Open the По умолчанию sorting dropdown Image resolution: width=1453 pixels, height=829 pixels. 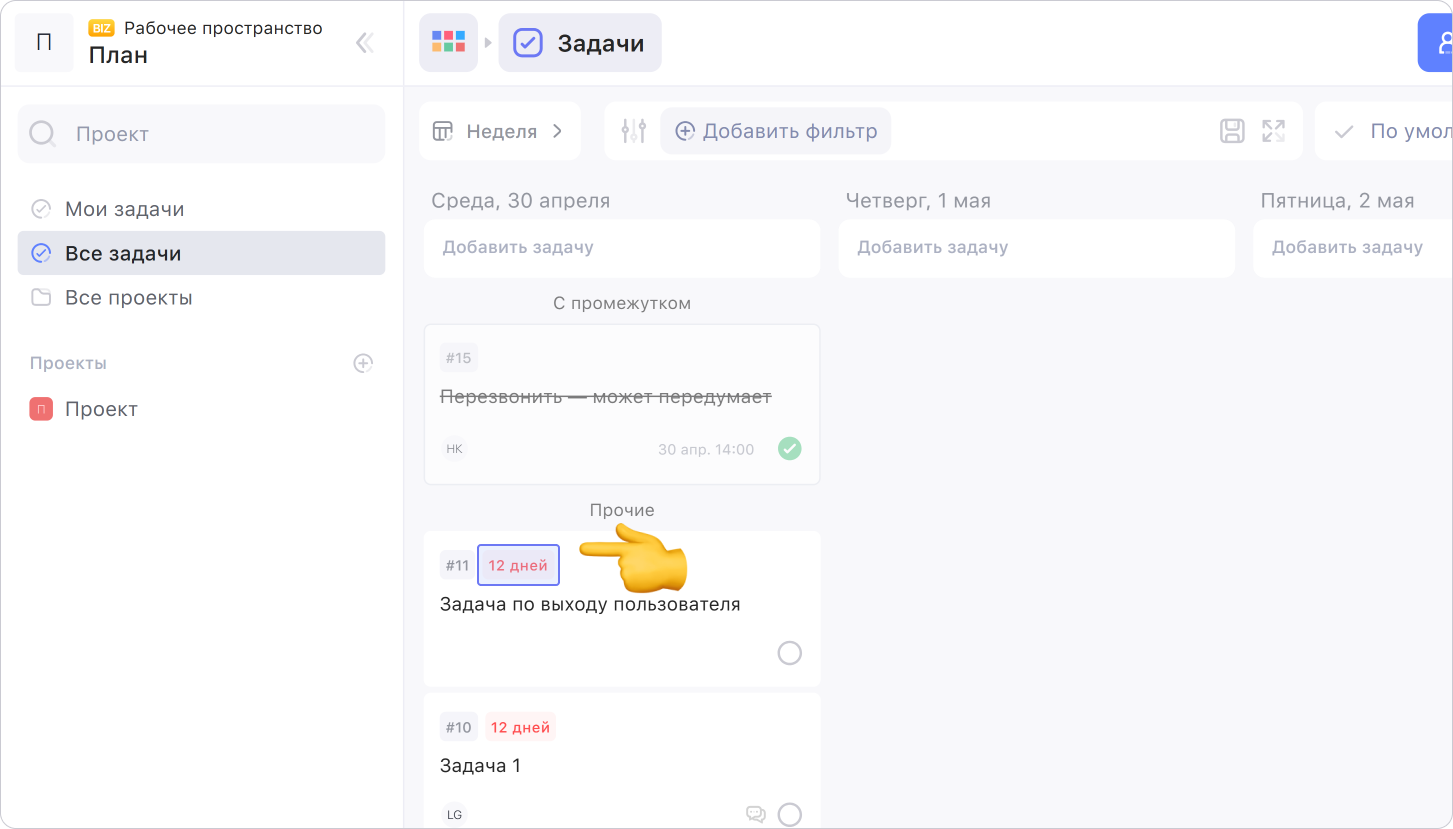pos(1385,131)
